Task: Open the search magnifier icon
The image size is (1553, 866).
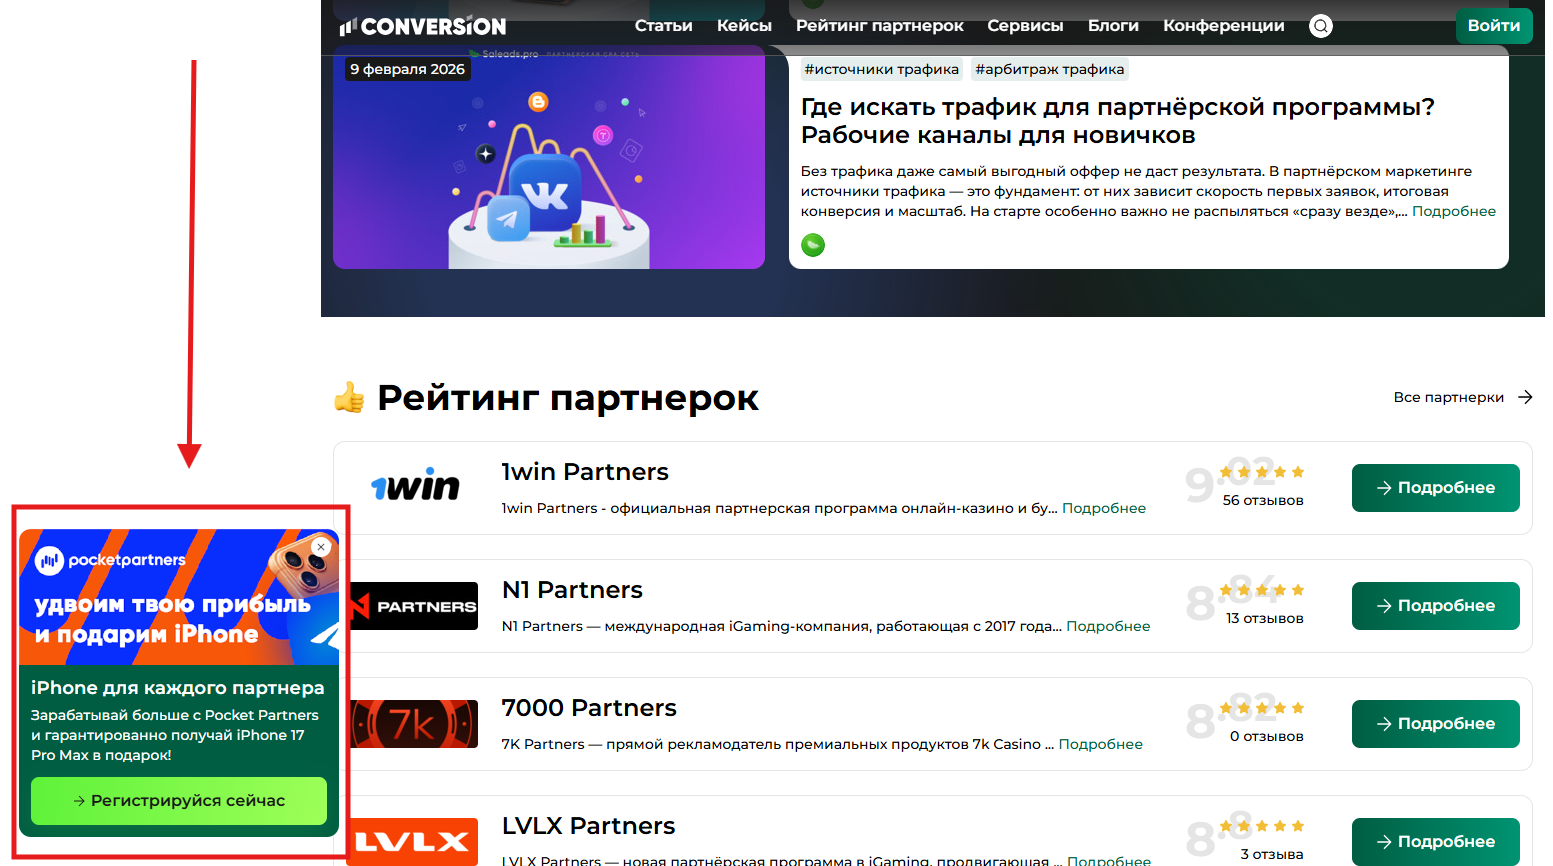Action: 1320,26
